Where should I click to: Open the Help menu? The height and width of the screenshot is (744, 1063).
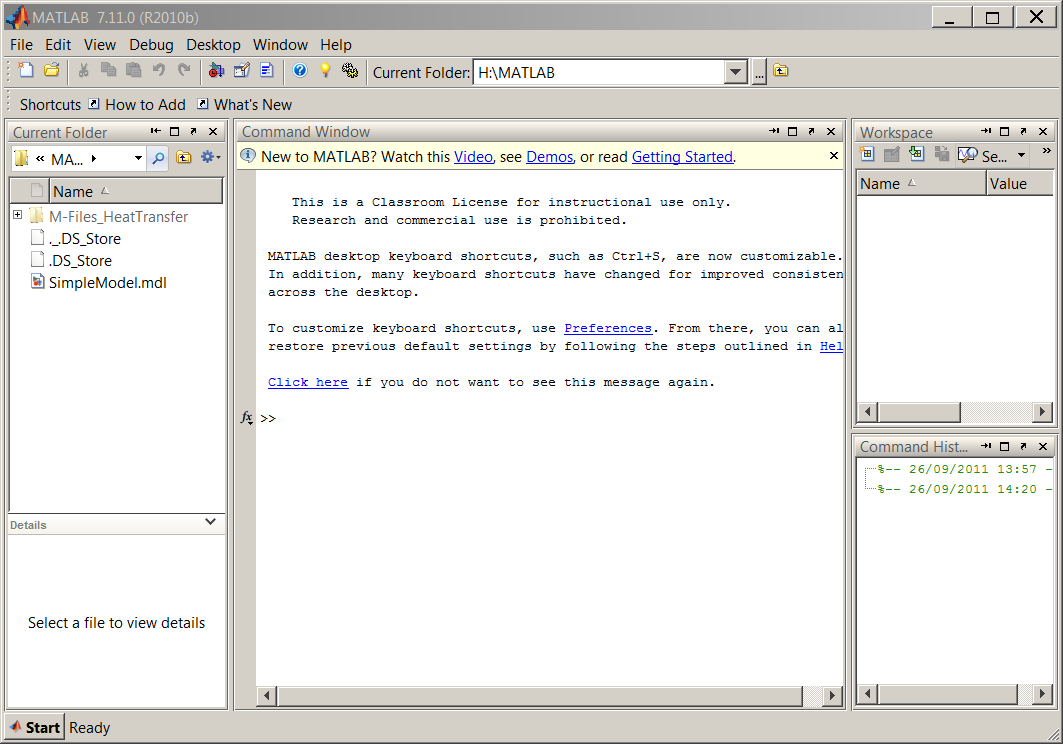coord(336,45)
